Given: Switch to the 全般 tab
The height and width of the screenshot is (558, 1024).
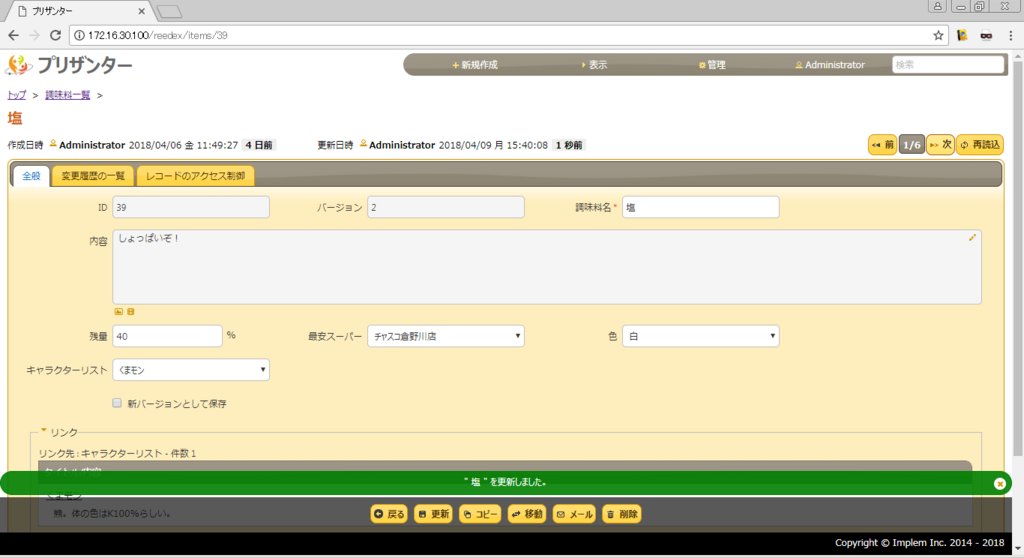Looking at the screenshot, I should tap(31, 176).
